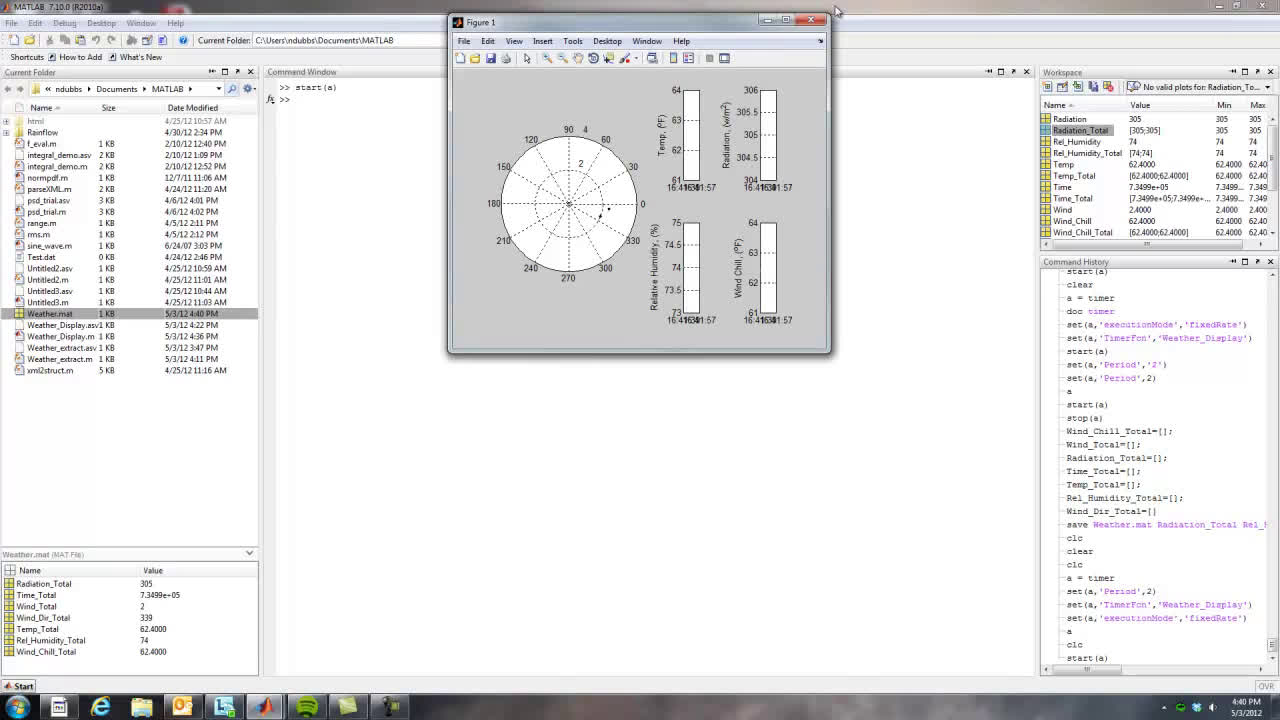The image size is (1280, 720).
Task: Select Radiation_Total in the Workspace
Action: pyautogui.click(x=1083, y=130)
